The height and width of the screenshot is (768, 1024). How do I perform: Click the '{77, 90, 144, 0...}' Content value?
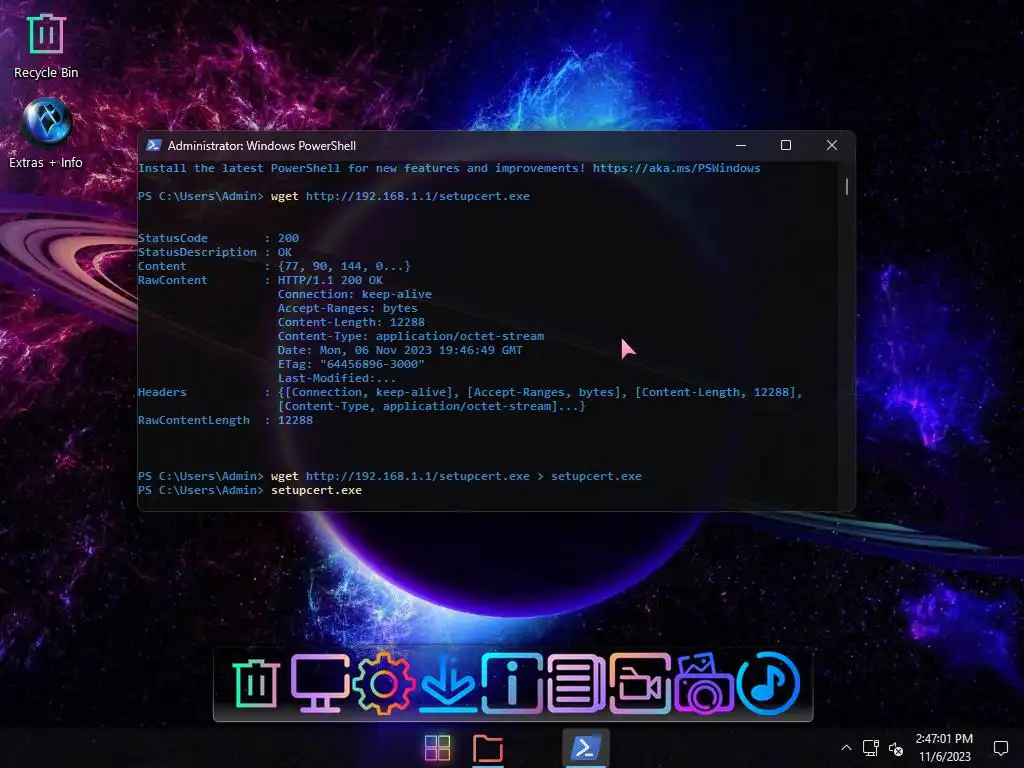tap(344, 266)
